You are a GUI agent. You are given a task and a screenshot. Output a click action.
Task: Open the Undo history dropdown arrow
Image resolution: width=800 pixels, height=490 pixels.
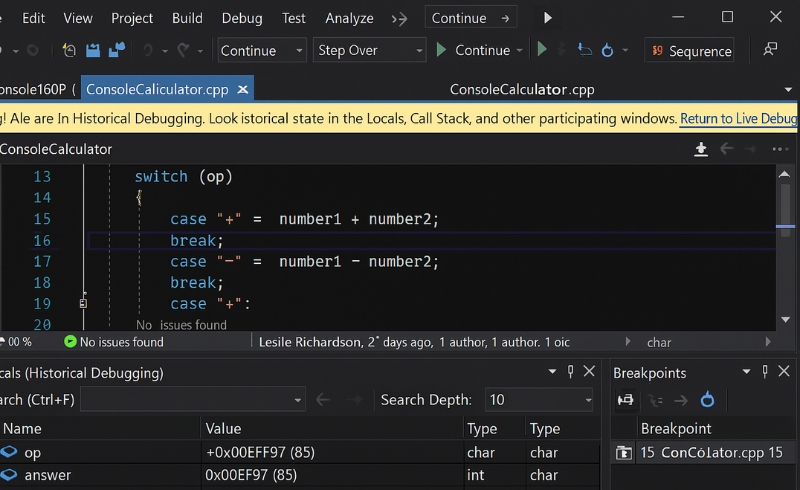click(165, 51)
